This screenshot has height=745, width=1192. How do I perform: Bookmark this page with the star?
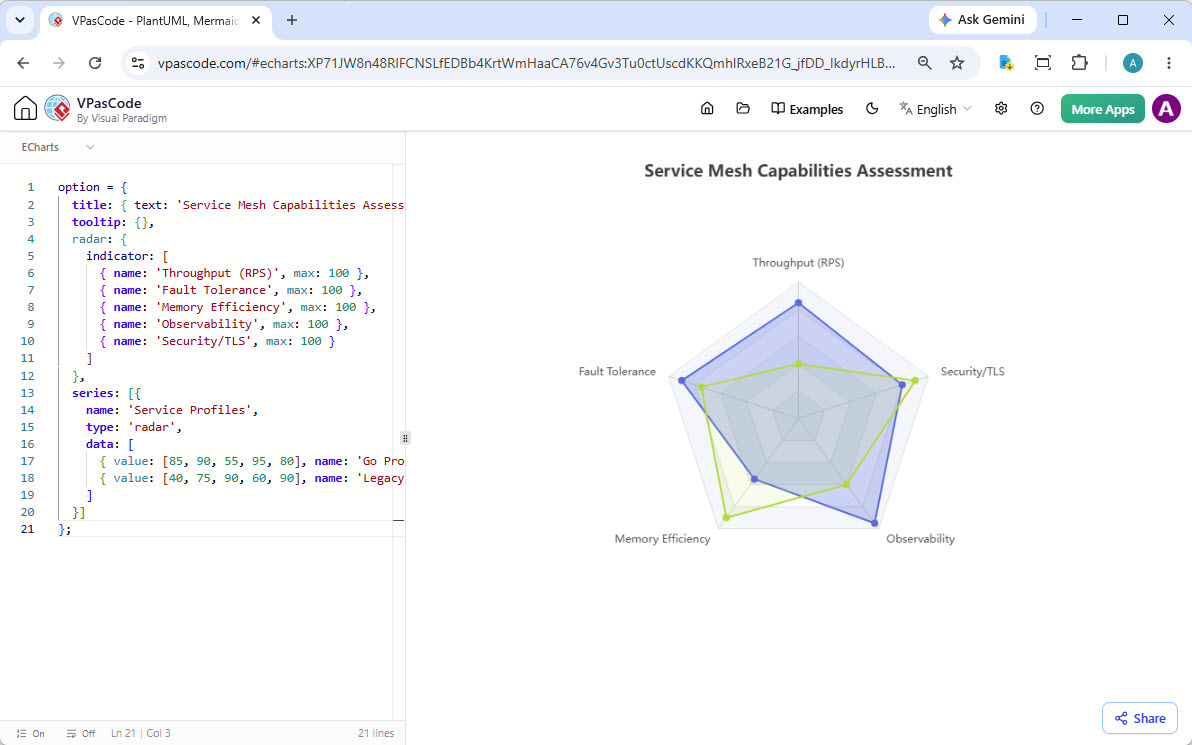coord(957,63)
